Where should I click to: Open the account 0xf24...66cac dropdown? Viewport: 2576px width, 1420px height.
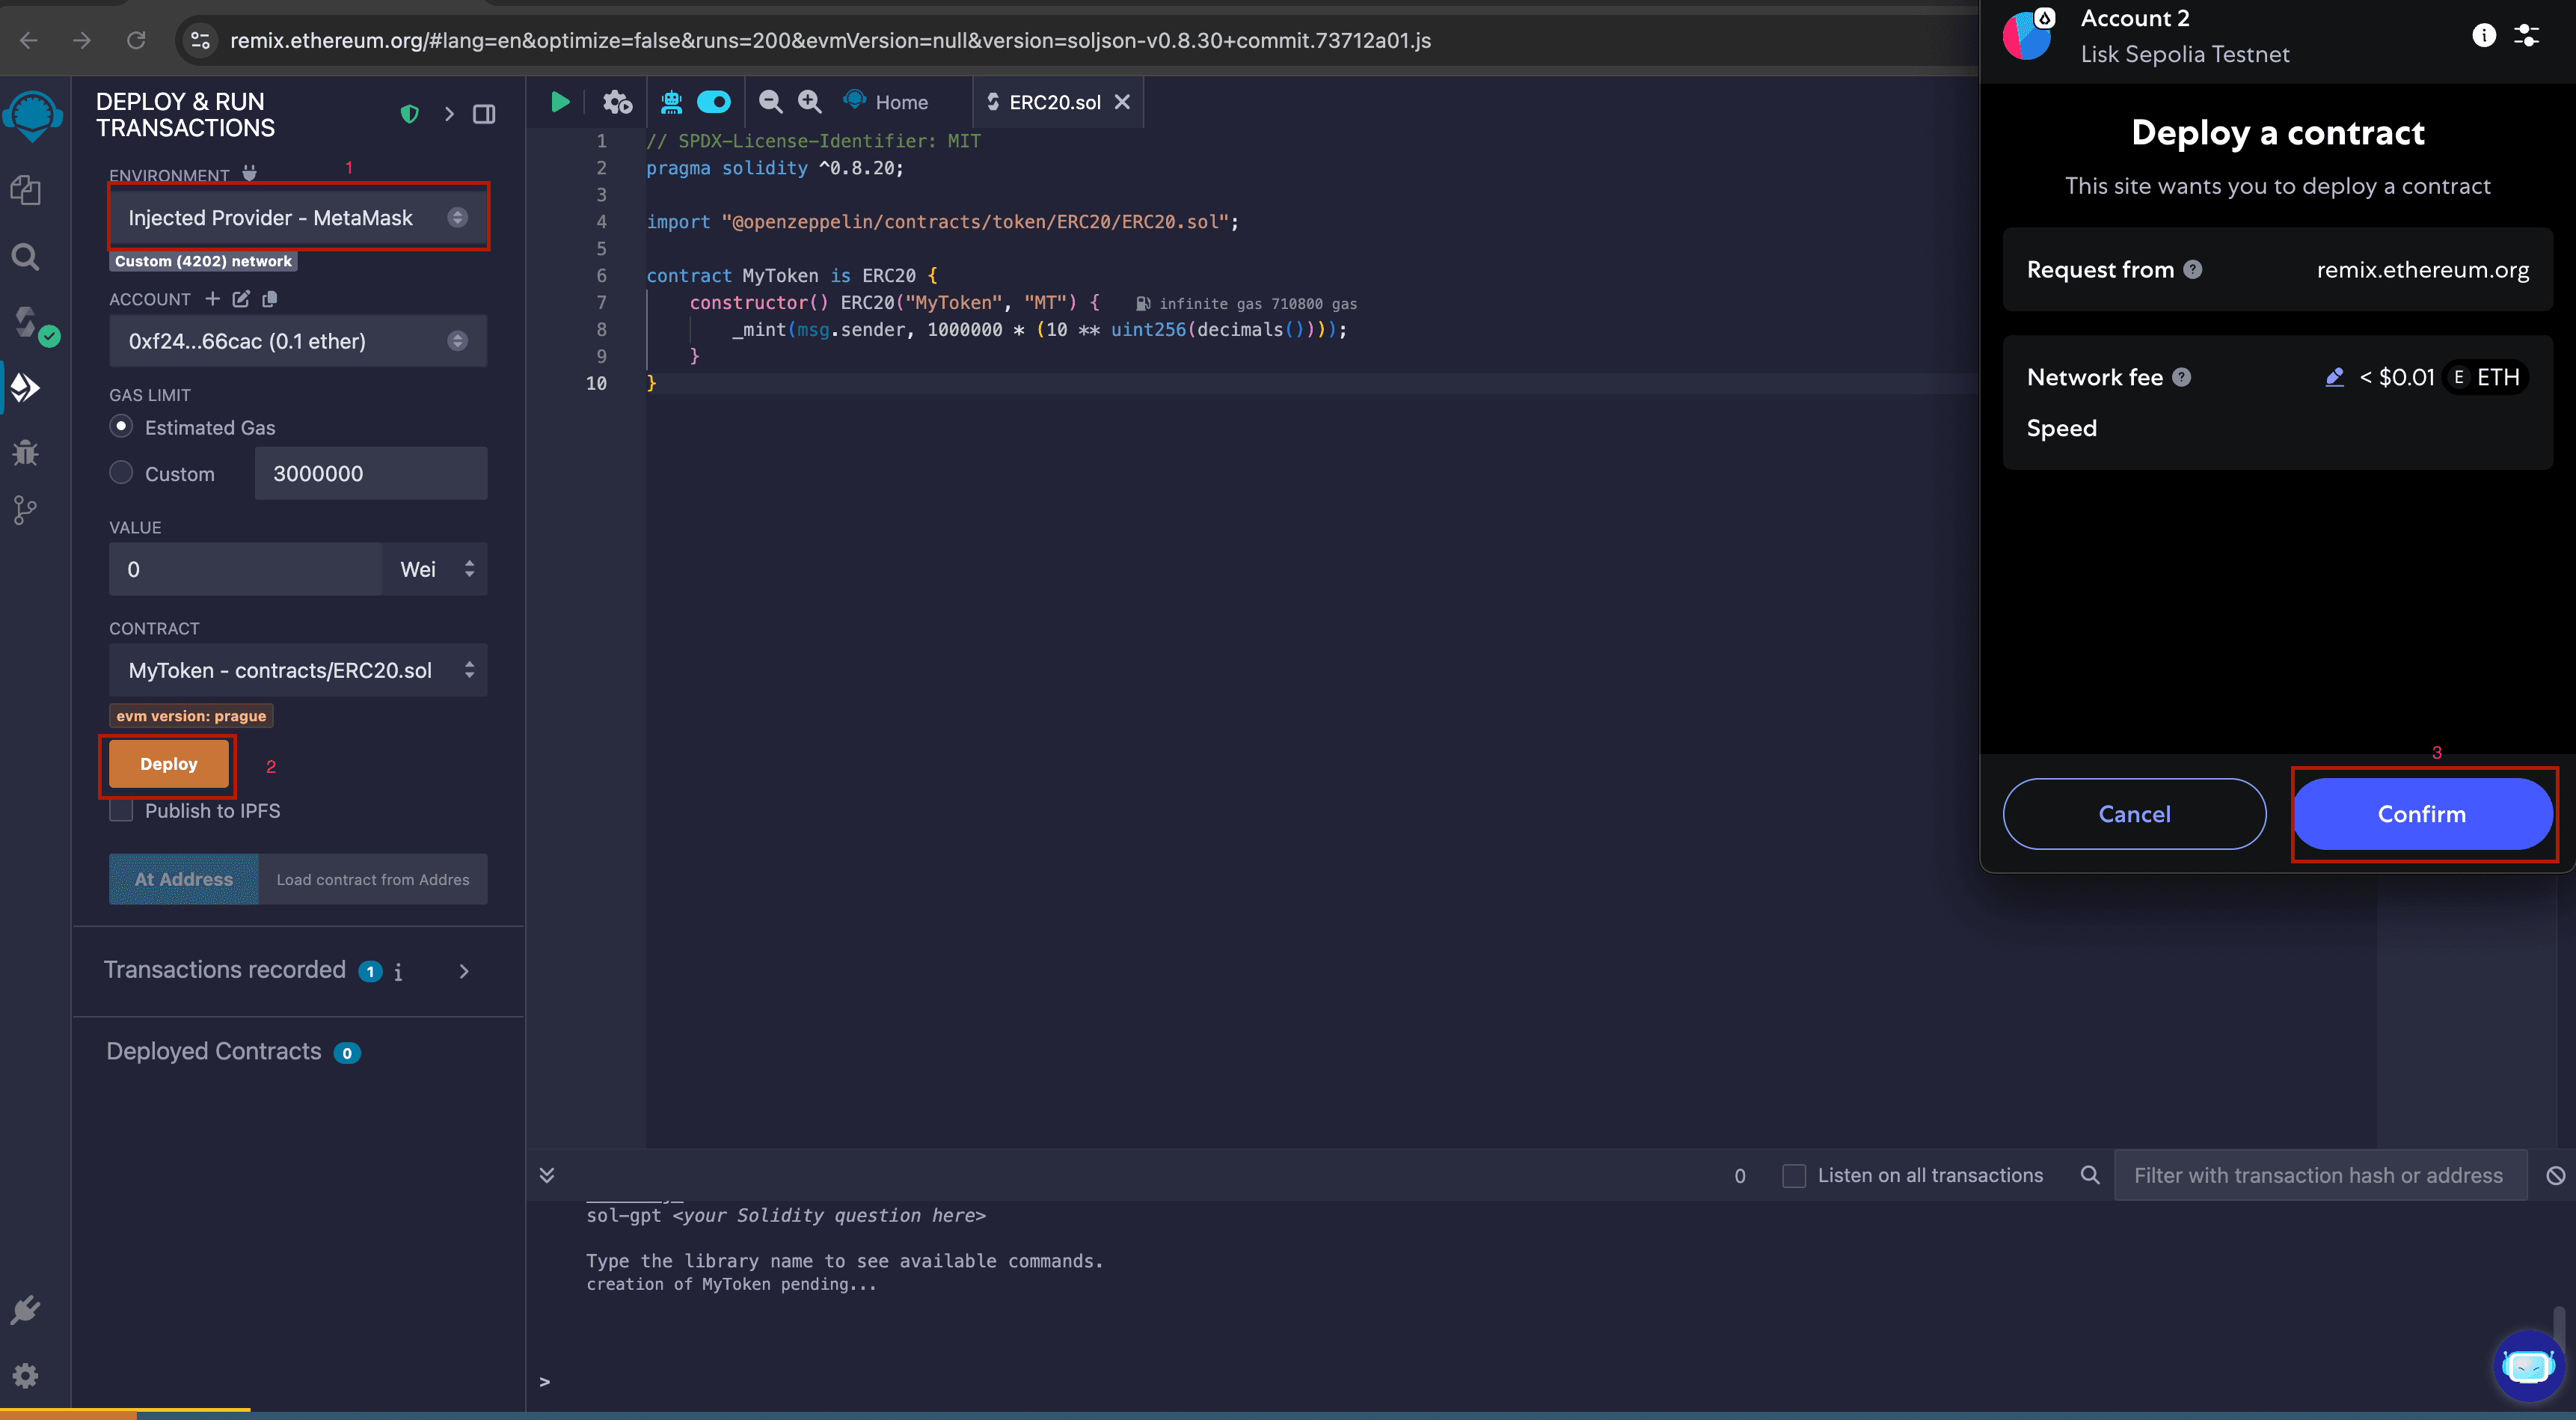(x=298, y=341)
